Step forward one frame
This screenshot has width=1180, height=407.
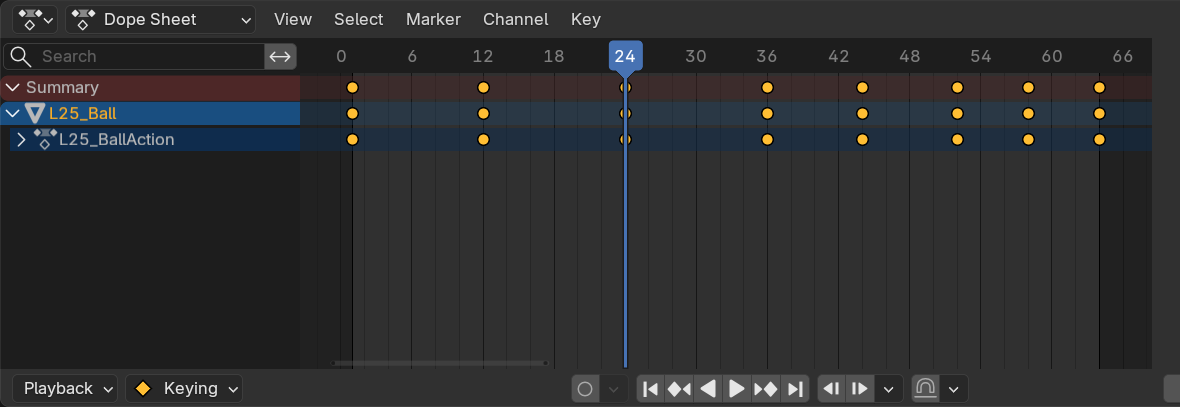point(859,390)
